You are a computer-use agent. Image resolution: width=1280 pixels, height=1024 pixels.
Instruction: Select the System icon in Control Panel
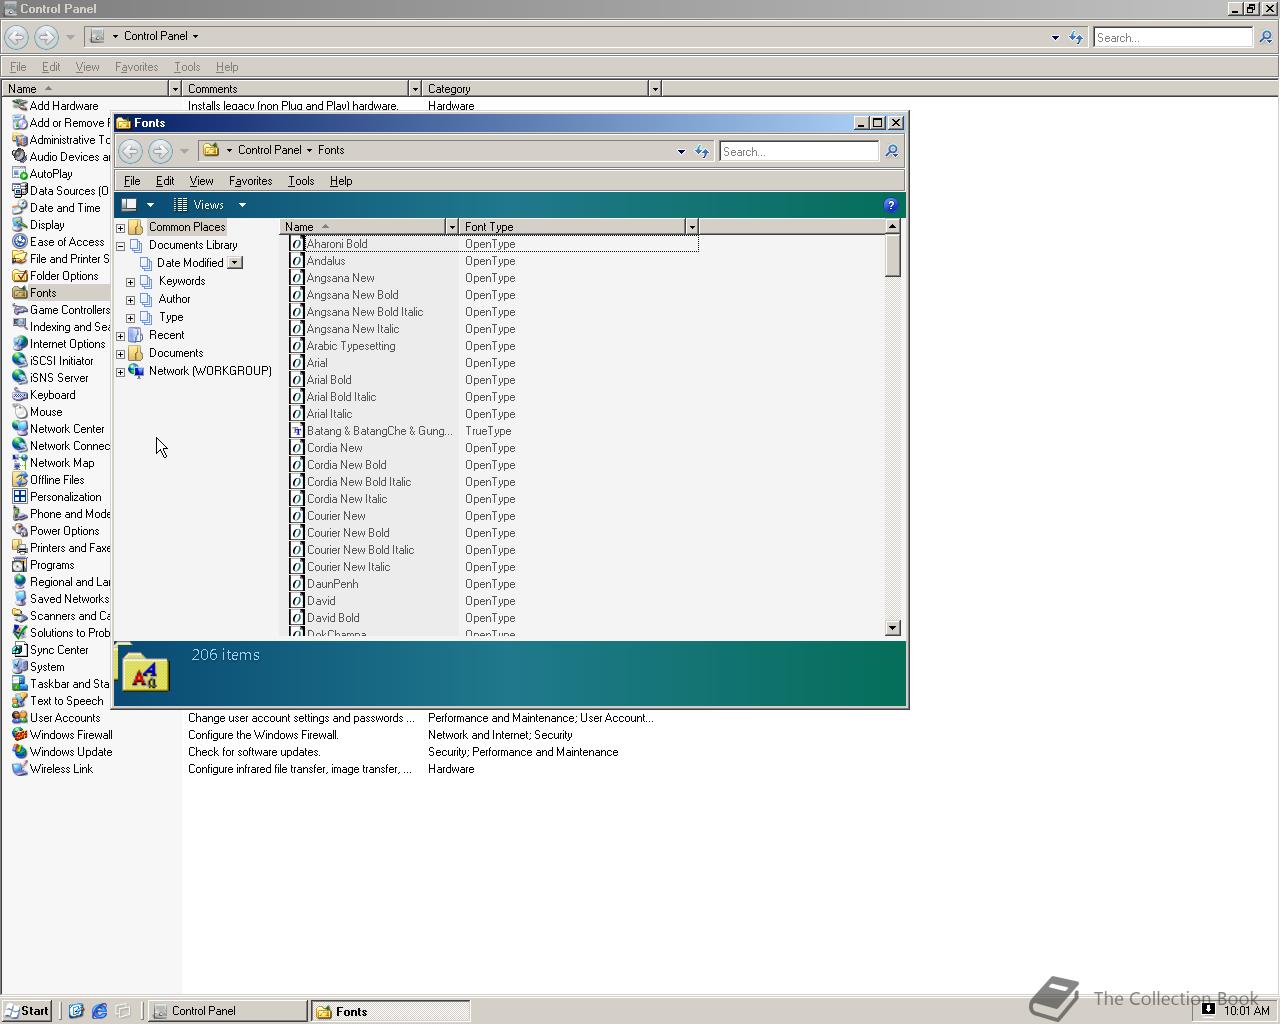click(x=20, y=667)
